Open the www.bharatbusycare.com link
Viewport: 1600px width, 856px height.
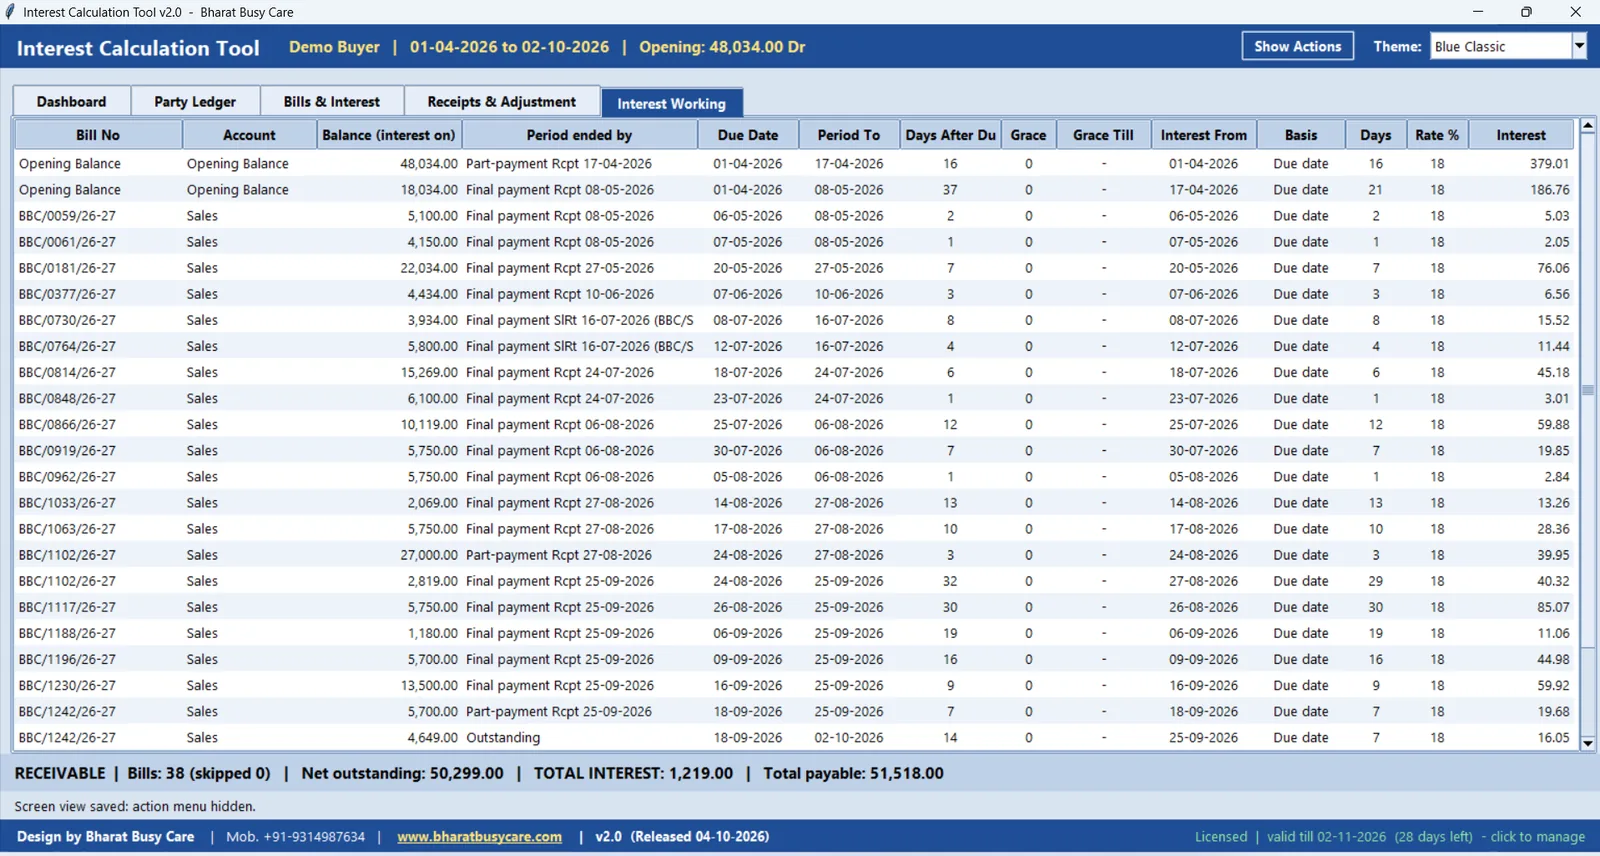click(x=479, y=837)
